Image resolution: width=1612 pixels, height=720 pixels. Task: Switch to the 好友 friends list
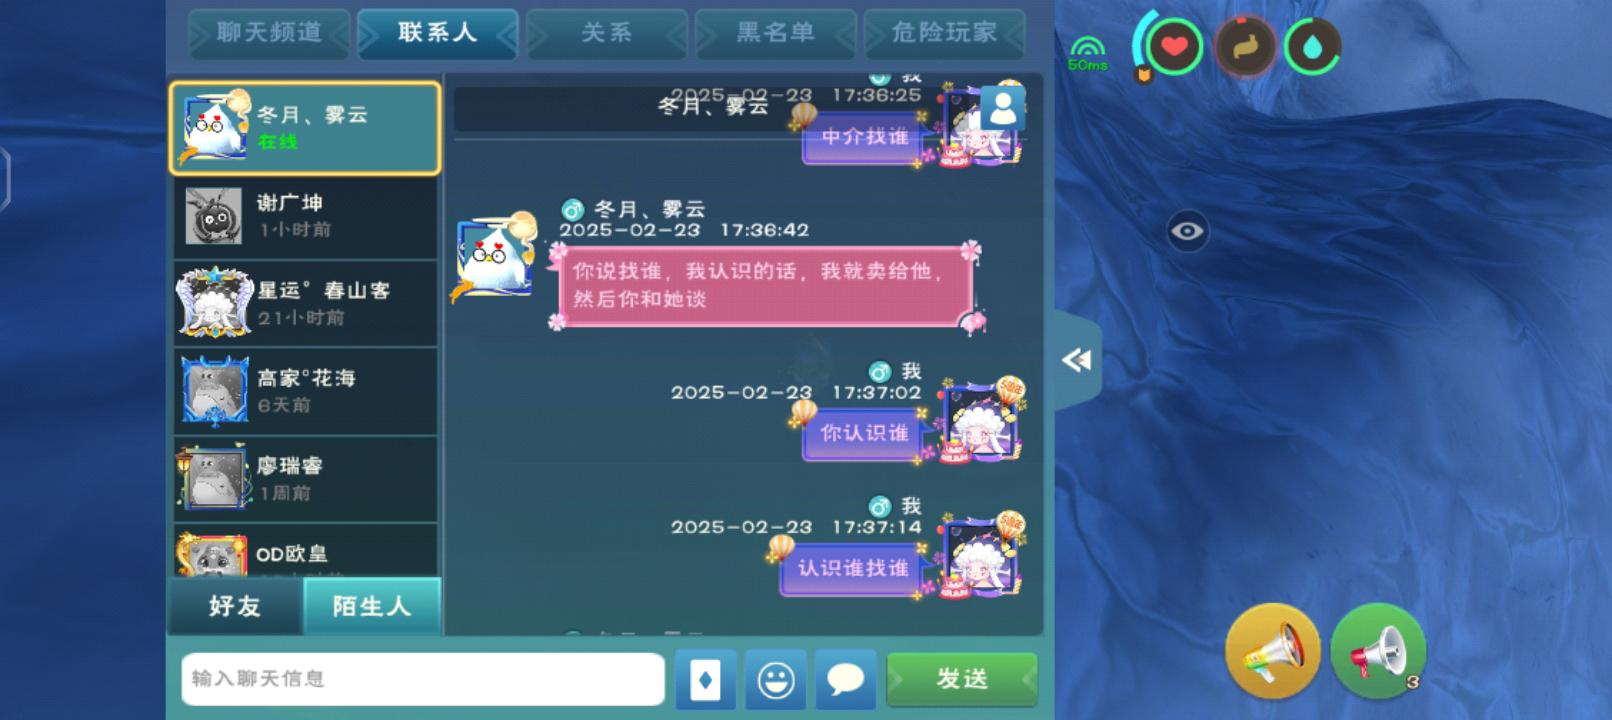[235, 605]
